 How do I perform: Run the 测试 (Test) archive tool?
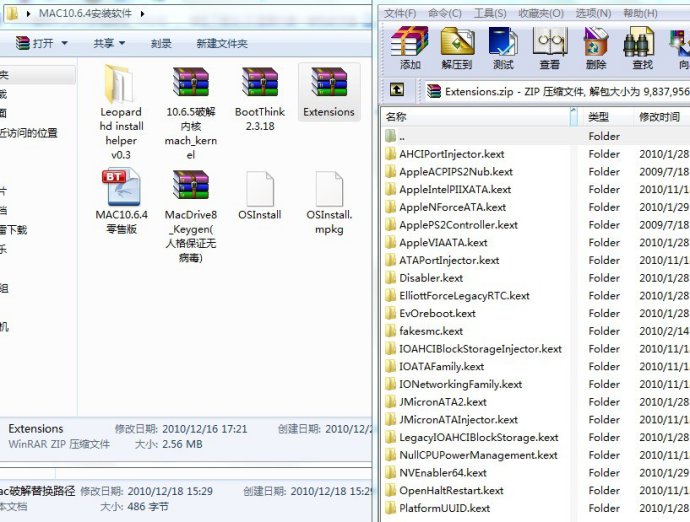click(504, 47)
